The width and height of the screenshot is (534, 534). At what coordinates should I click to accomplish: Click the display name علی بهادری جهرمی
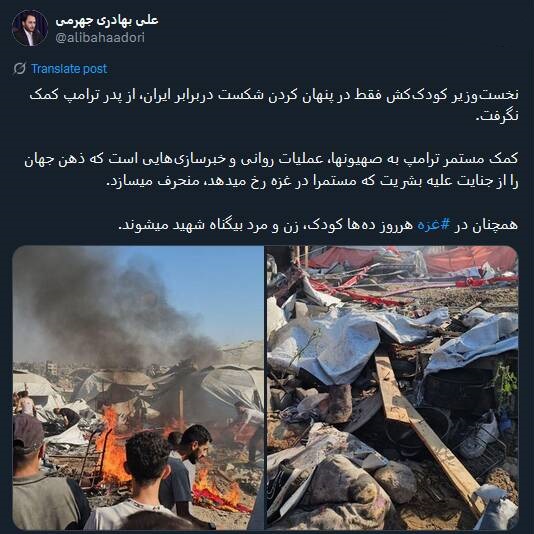(x=107, y=20)
